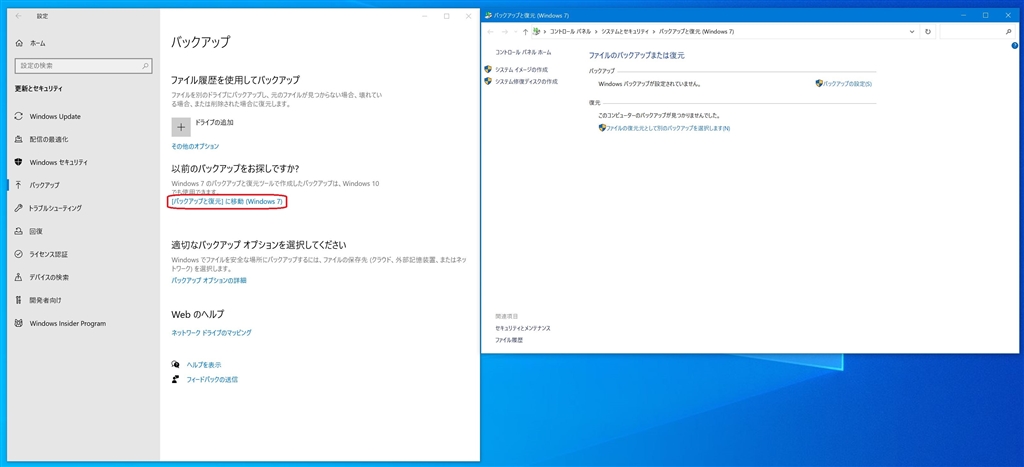1024x467 pixels.
Task: Click the フィードバックの送信 person icon
Action: tap(175, 379)
